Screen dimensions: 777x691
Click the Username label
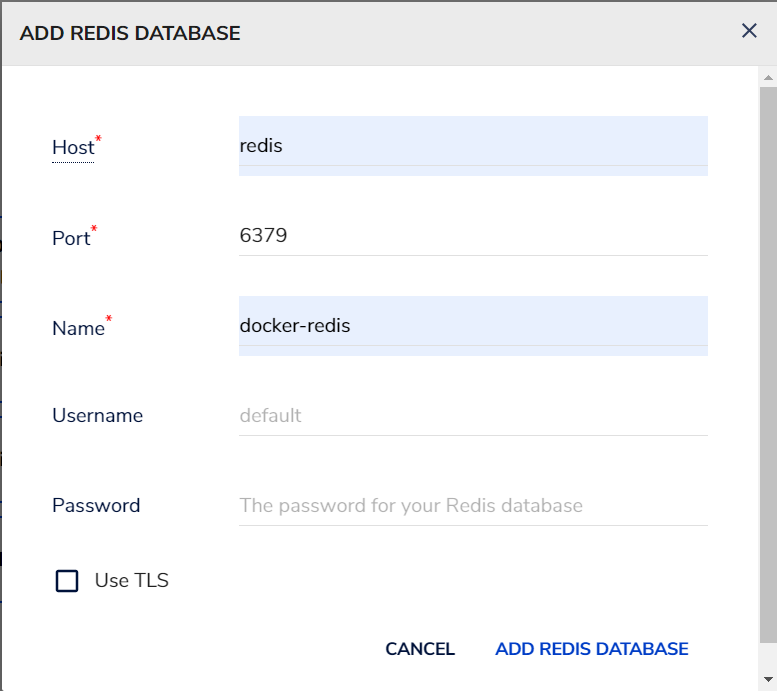pos(98,415)
